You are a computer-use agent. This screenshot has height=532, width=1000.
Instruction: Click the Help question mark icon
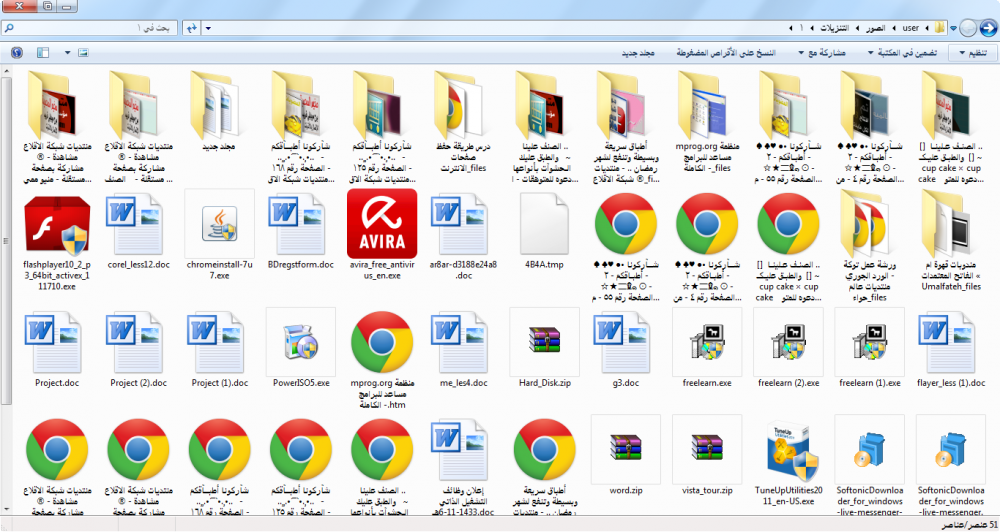pyautogui.click(x=17, y=52)
